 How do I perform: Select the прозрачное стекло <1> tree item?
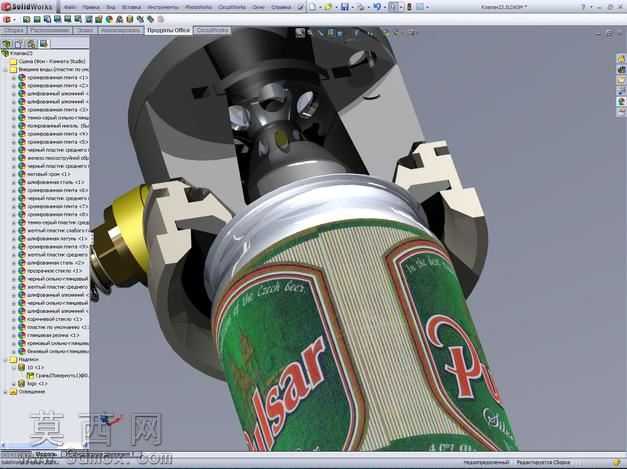coord(54,271)
